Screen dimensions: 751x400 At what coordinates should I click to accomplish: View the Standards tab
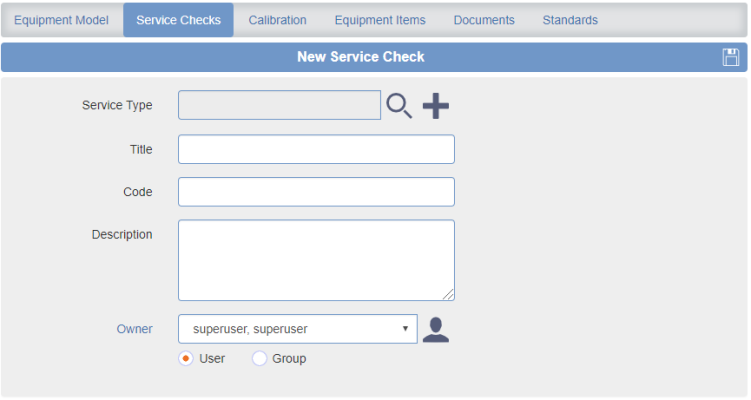[x=570, y=20]
